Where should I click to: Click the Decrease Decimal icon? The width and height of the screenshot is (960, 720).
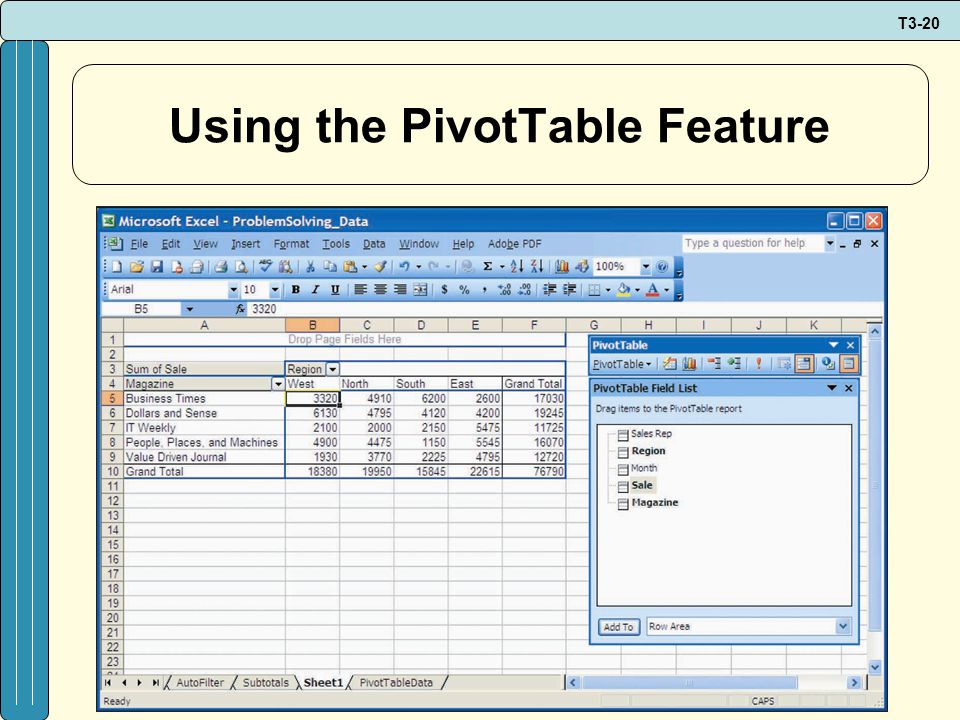pyautogui.click(x=524, y=290)
